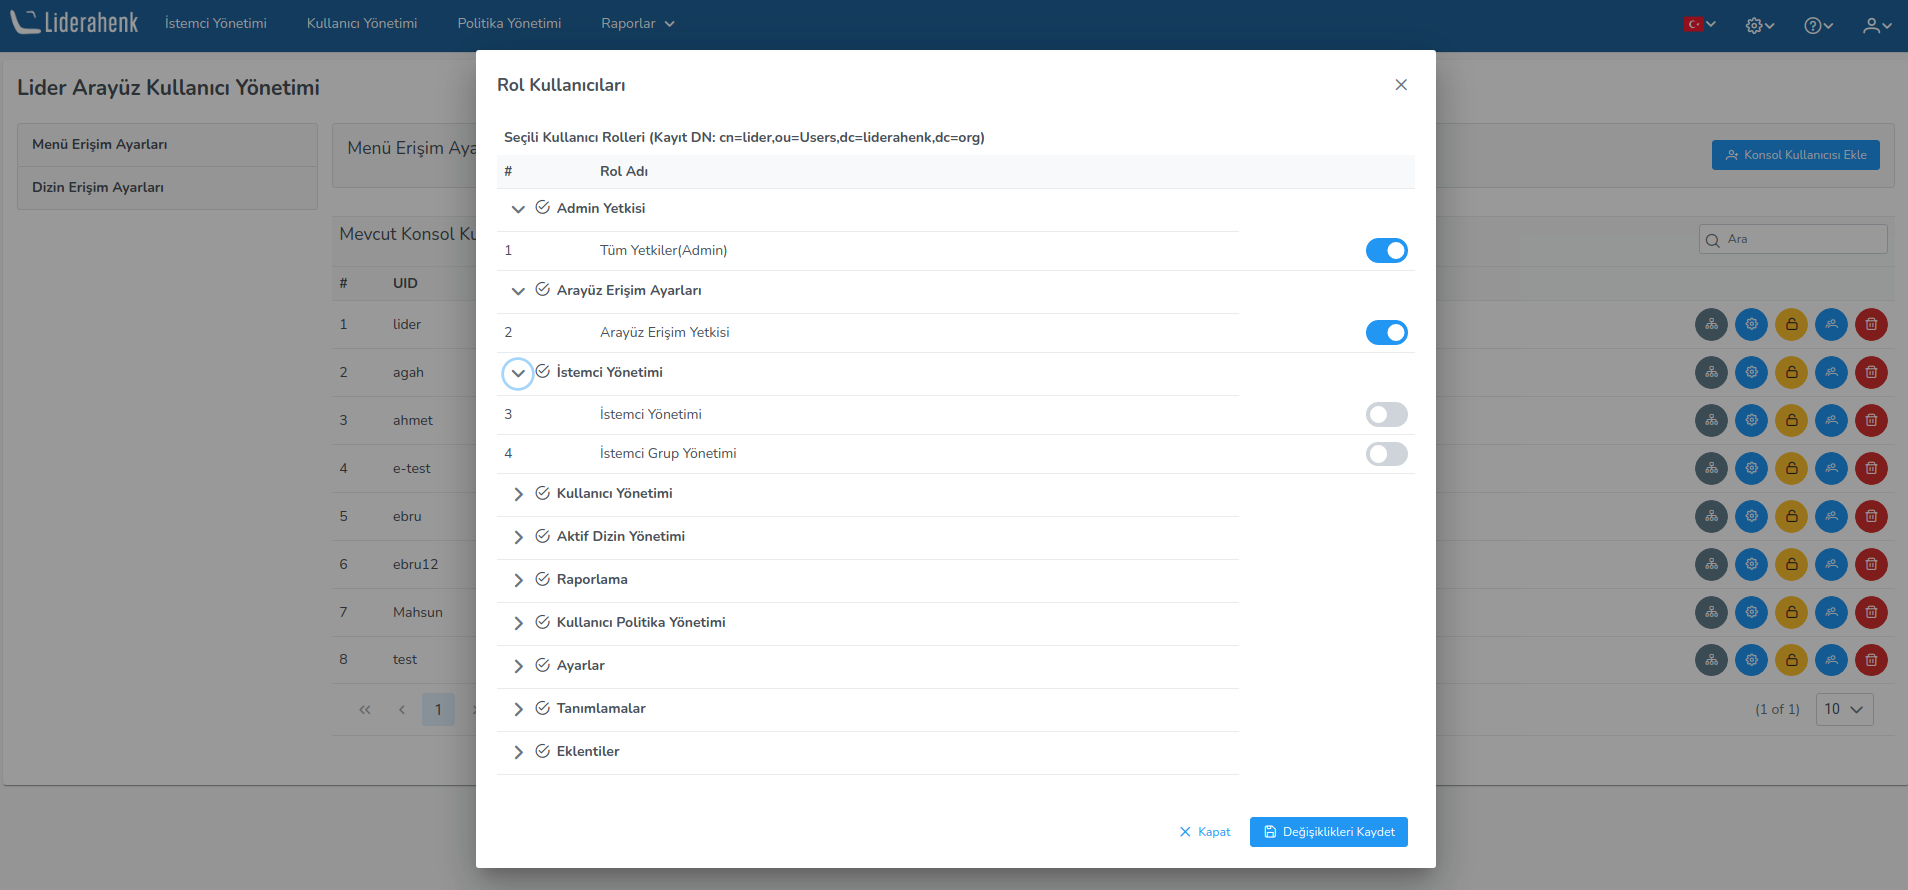Screen dimensions: 1908x890
Task: Click the hierarchy icon in lider row
Action: pos(1711,324)
